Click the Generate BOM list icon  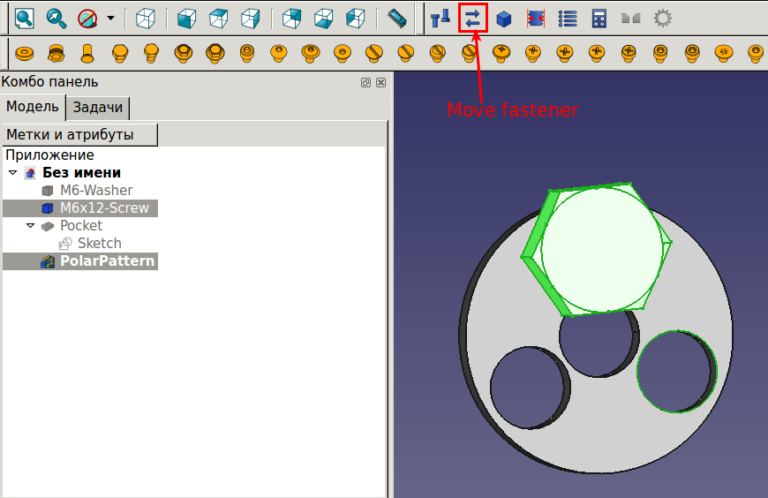568,19
